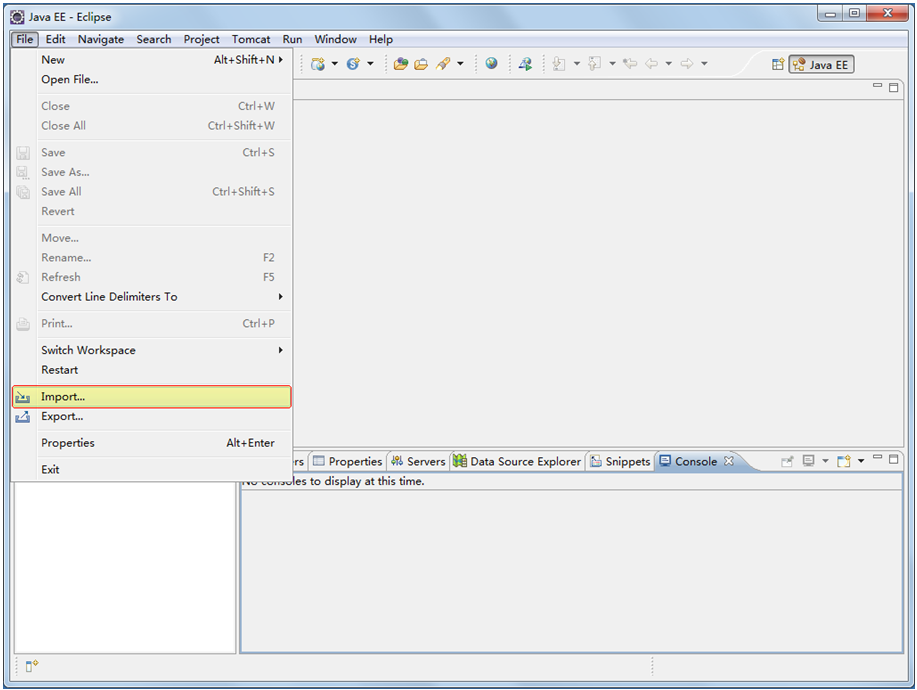Open the Help menu
Image resolution: width=917 pixels, height=690 pixels.
381,39
